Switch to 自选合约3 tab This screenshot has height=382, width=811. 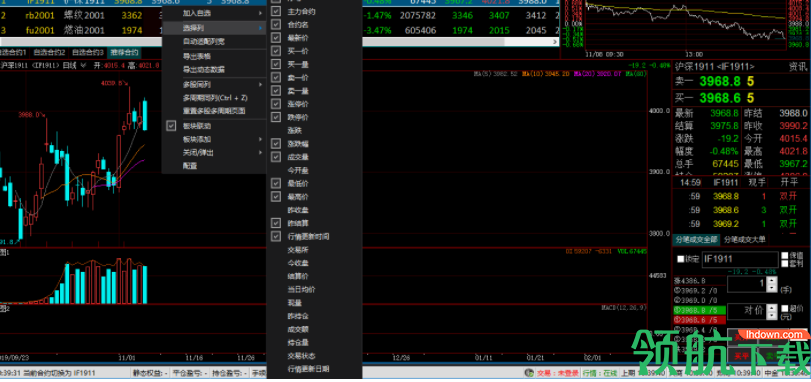point(88,52)
